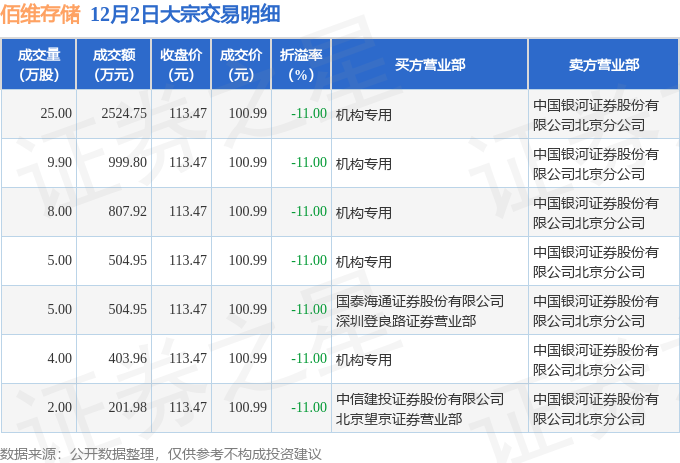The width and height of the screenshot is (680, 463).
Task: Click seller 中国银河证券 in the 807.92 row
Action: tap(596, 213)
